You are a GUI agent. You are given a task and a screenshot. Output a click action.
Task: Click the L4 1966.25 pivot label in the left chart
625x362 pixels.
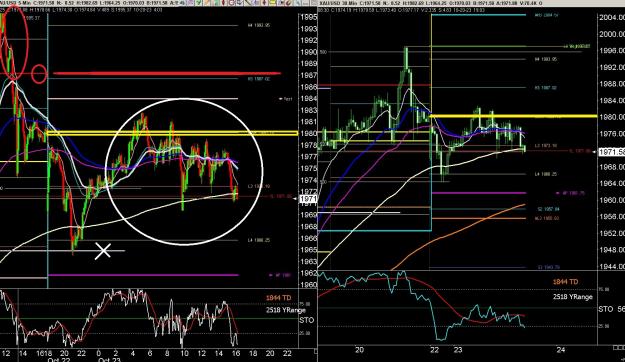coord(259,240)
